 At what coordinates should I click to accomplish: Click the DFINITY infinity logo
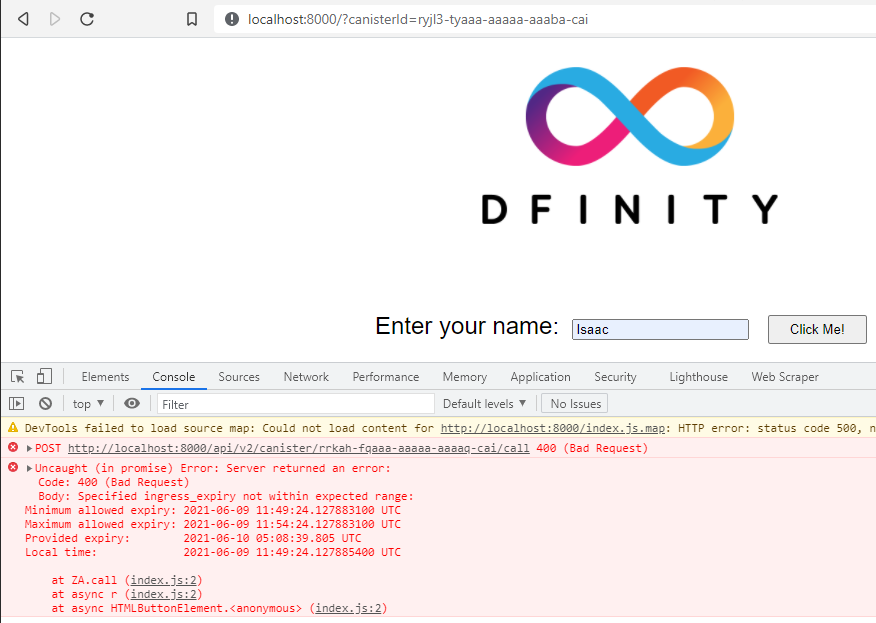tap(630, 116)
